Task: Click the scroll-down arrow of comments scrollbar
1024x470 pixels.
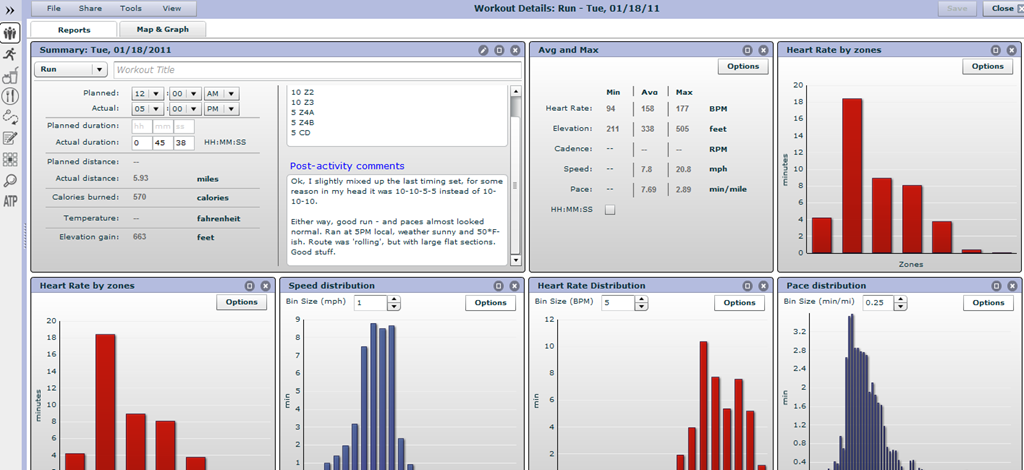Action: pyautogui.click(x=515, y=260)
